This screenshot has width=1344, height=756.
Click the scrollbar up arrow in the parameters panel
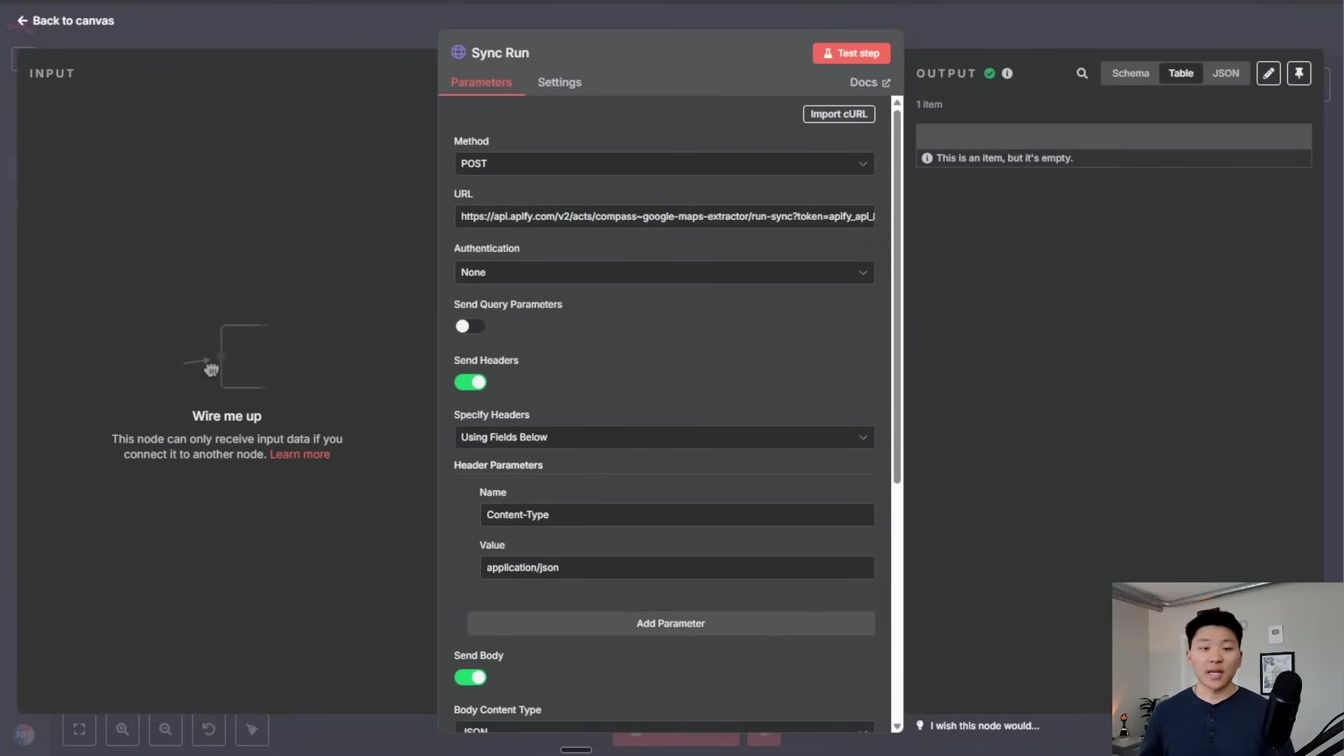pyautogui.click(x=896, y=103)
